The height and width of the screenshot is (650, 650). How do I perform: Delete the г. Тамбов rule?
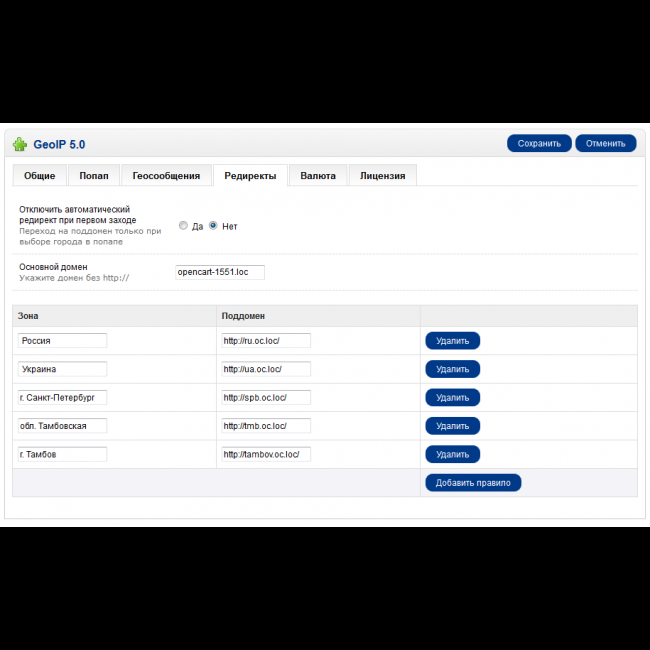[x=452, y=454]
